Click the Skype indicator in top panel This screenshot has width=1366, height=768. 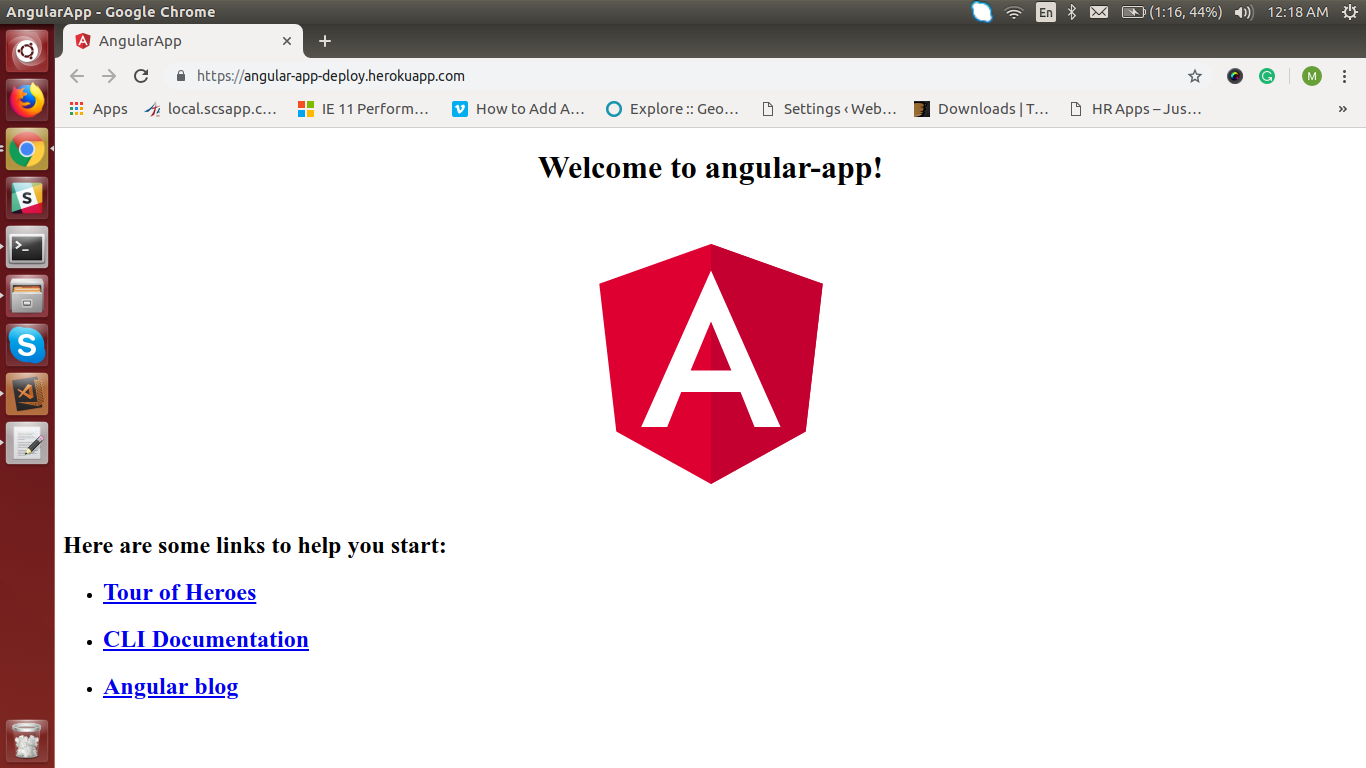coord(982,12)
